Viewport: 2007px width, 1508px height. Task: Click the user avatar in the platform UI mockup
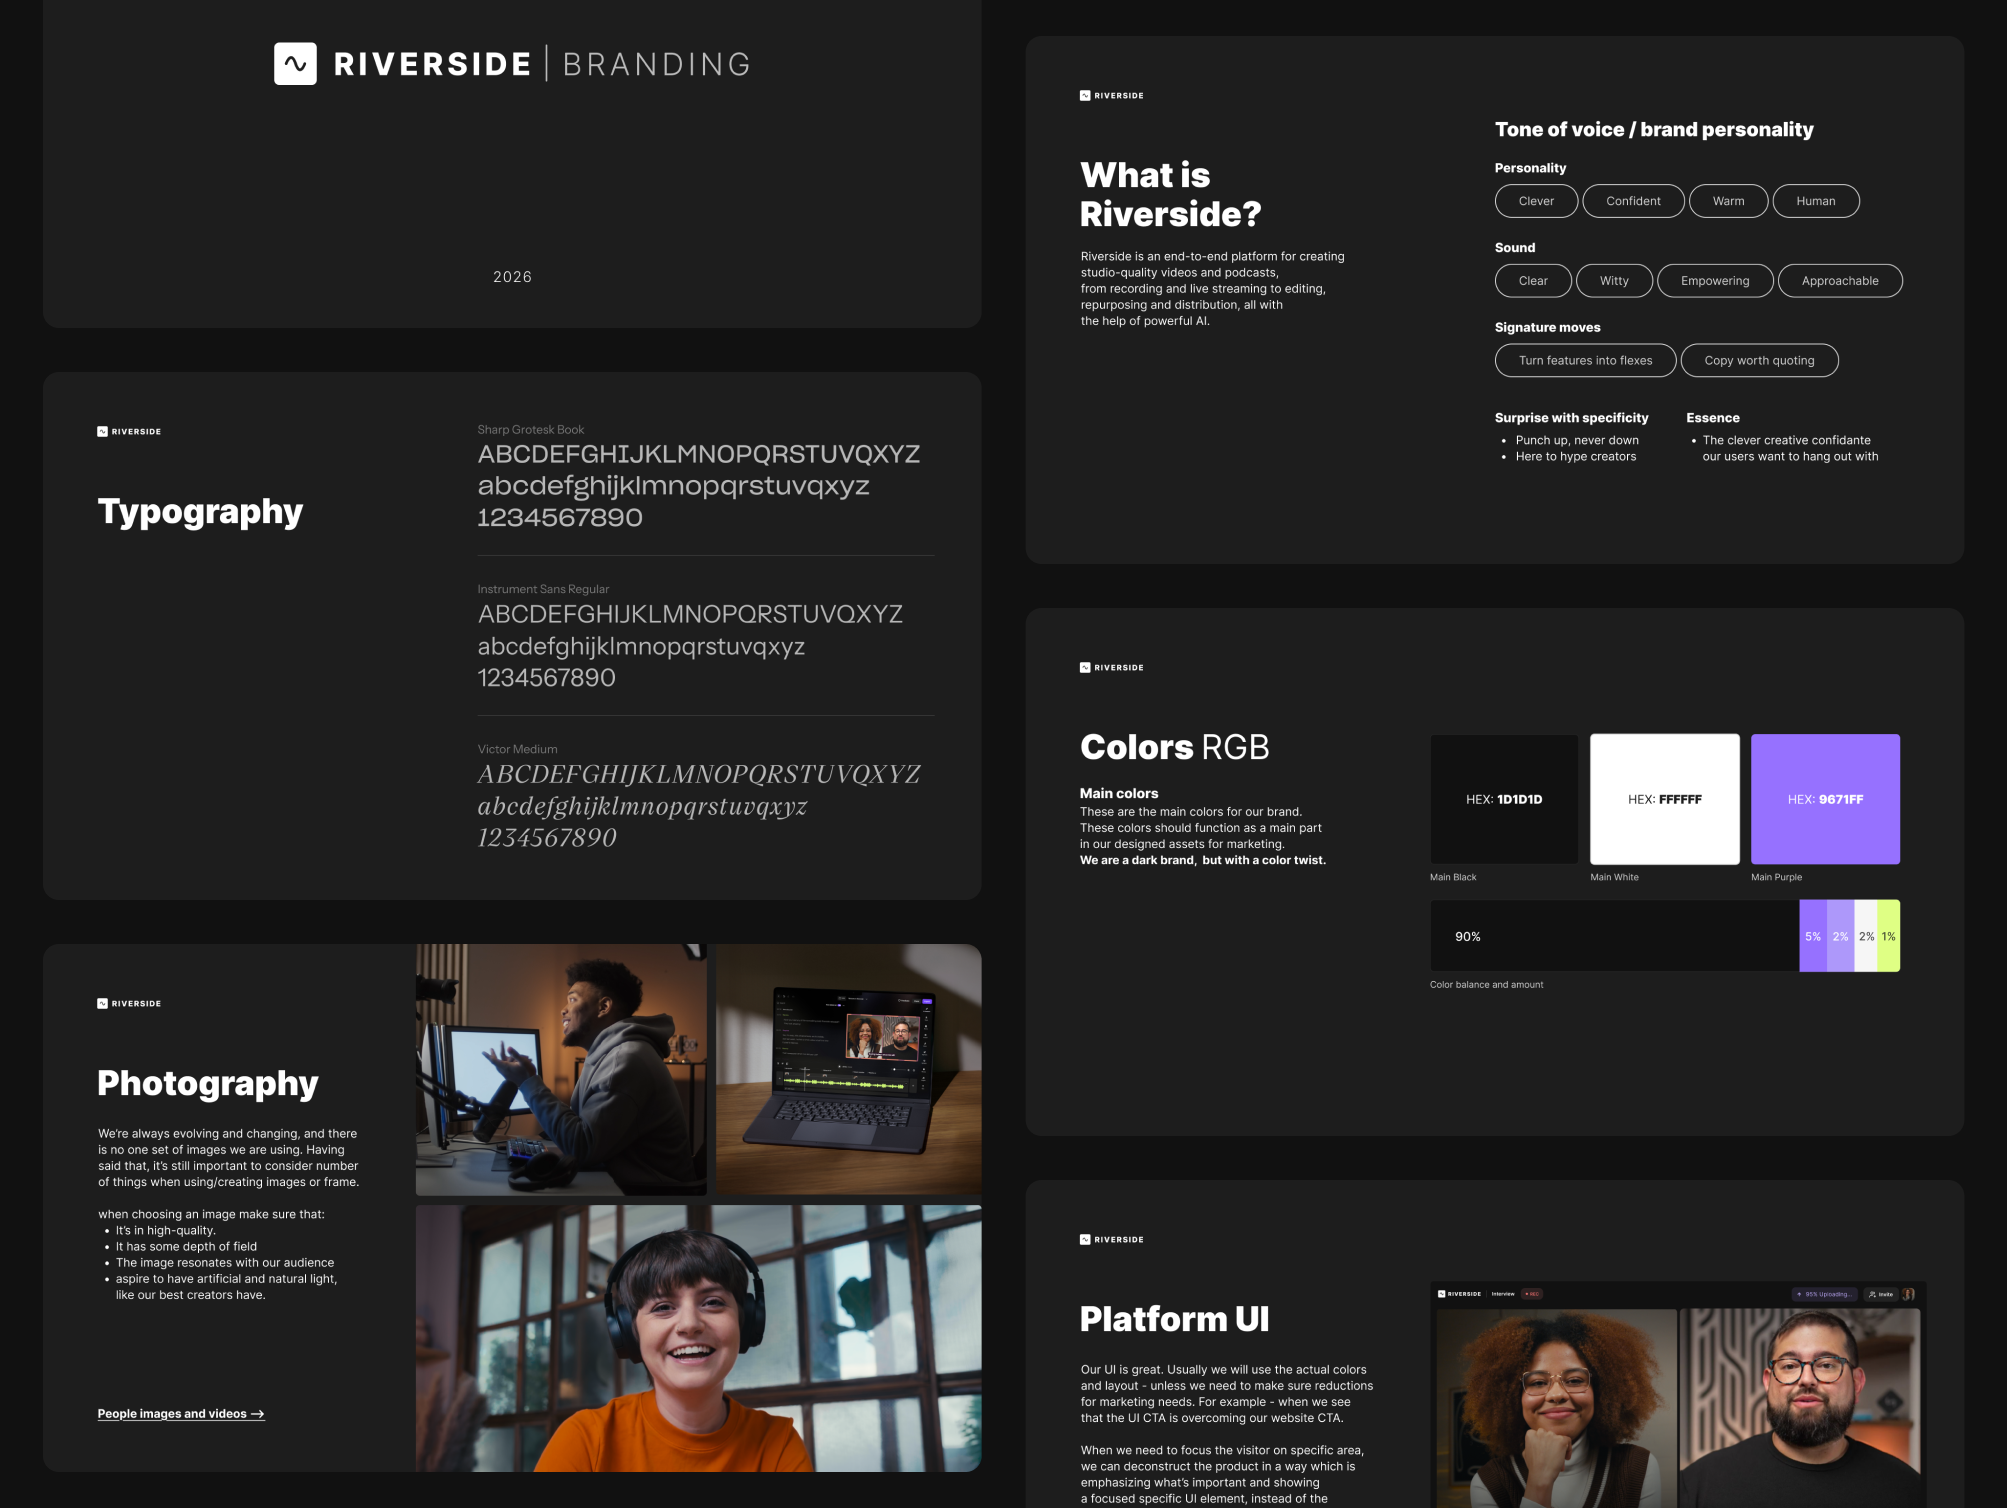point(1908,1294)
